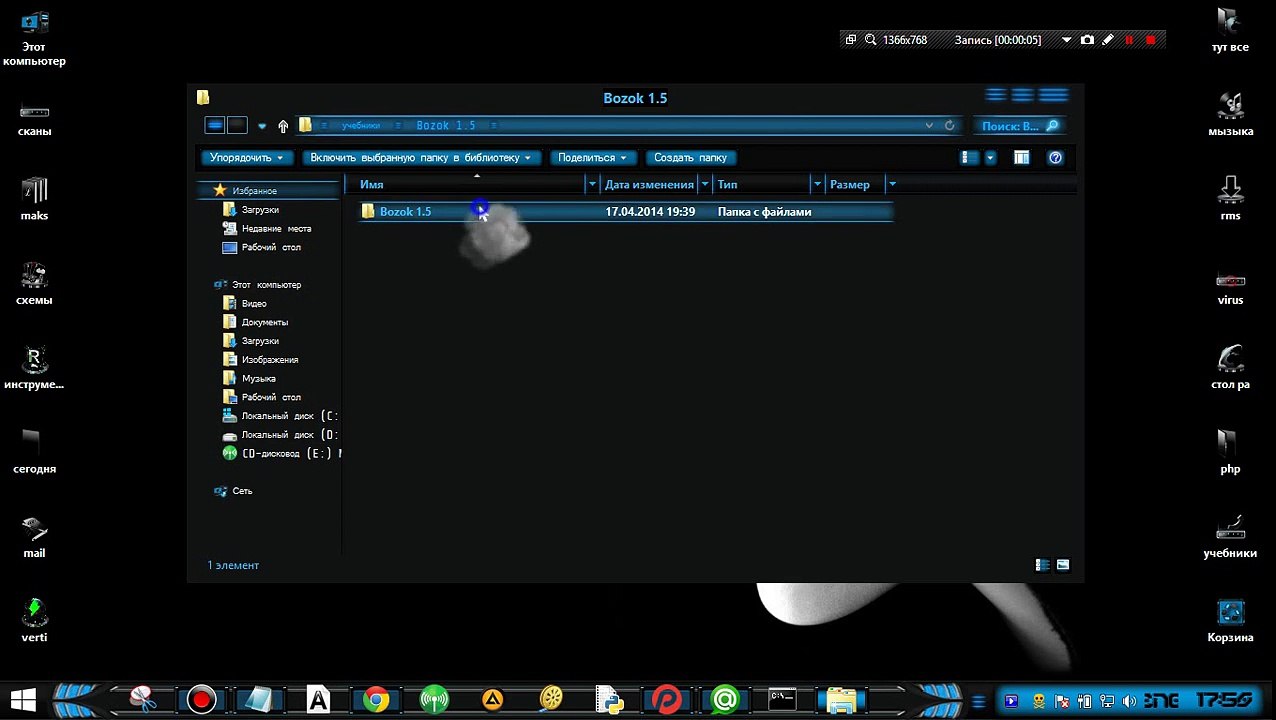The height and width of the screenshot is (720, 1276).
Task: Click the Создать папку button
Action: (x=690, y=158)
